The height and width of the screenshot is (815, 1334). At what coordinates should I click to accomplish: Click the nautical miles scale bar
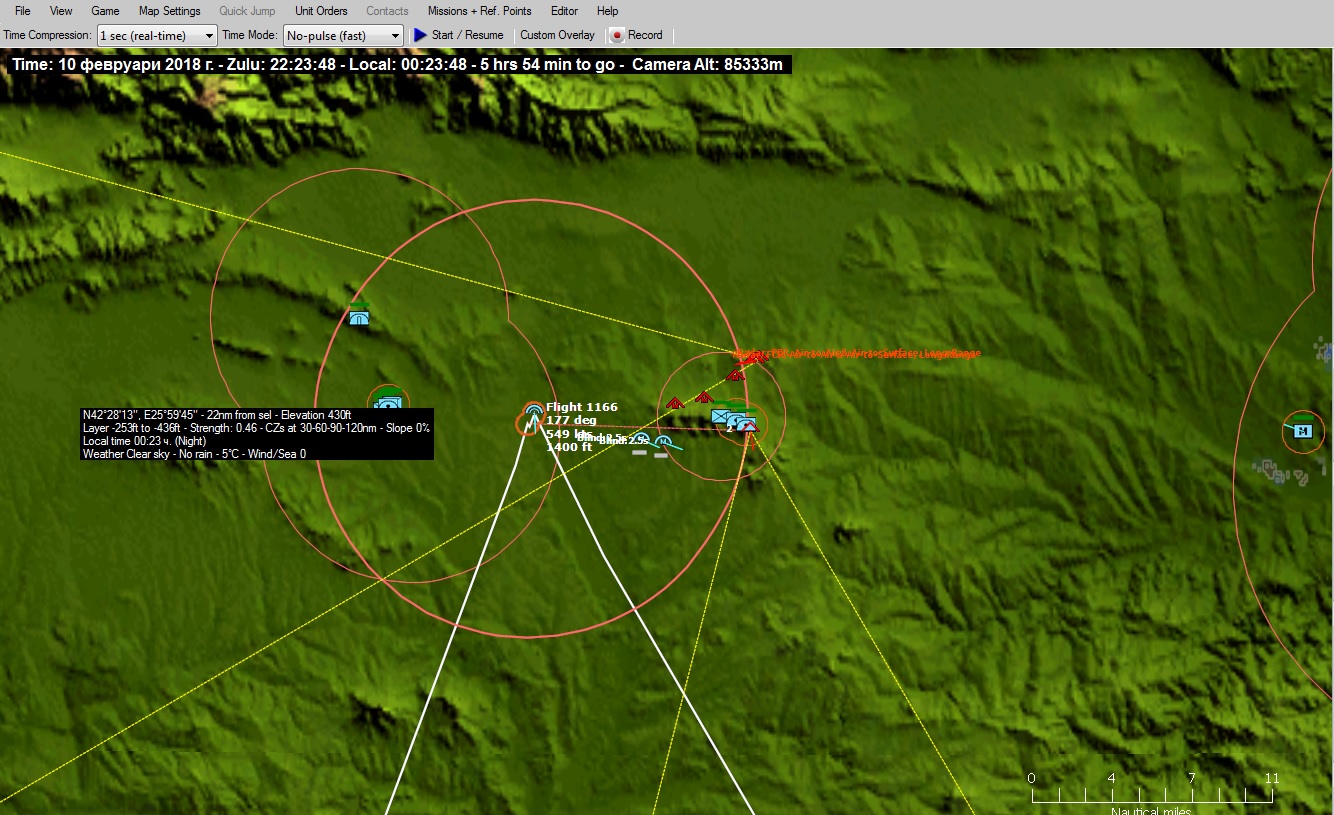click(x=1151, y=796)
